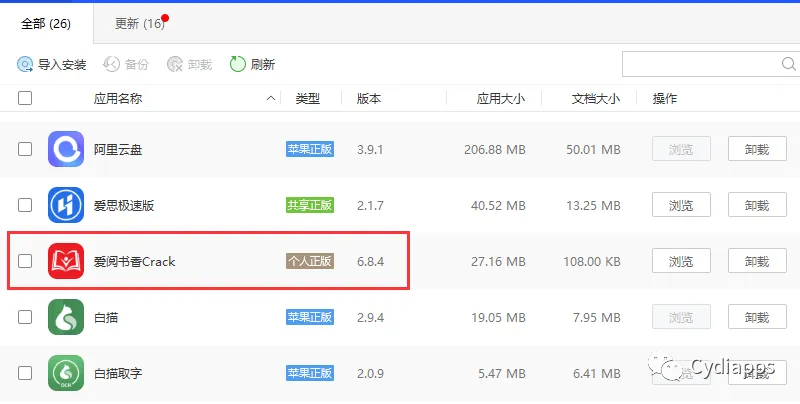The width and height of the screenshot is (800, 404).
Task: Click 个人正版 badge in 爱阅书香Crack row
Action: pyautogui.click(x=310, y=261)
